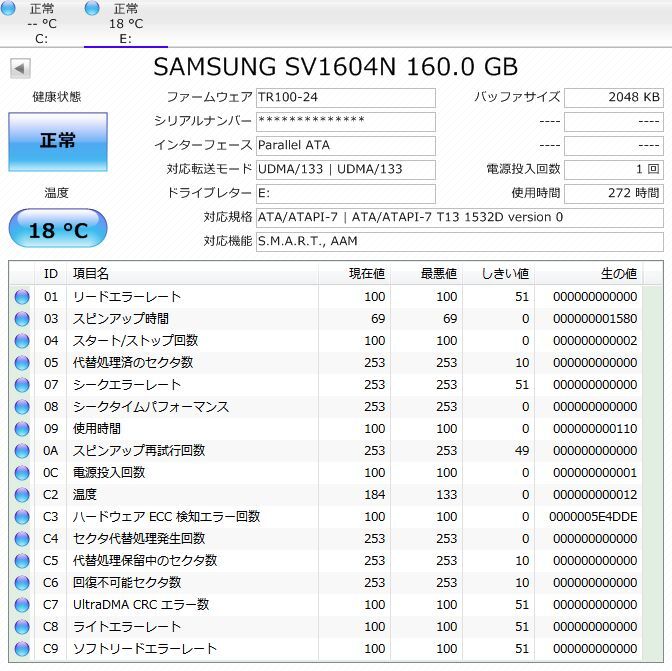This screenshot has width=672, height=671.
Task: Select the シークエラーレート attribute name
Action: (x=127, y=384)
